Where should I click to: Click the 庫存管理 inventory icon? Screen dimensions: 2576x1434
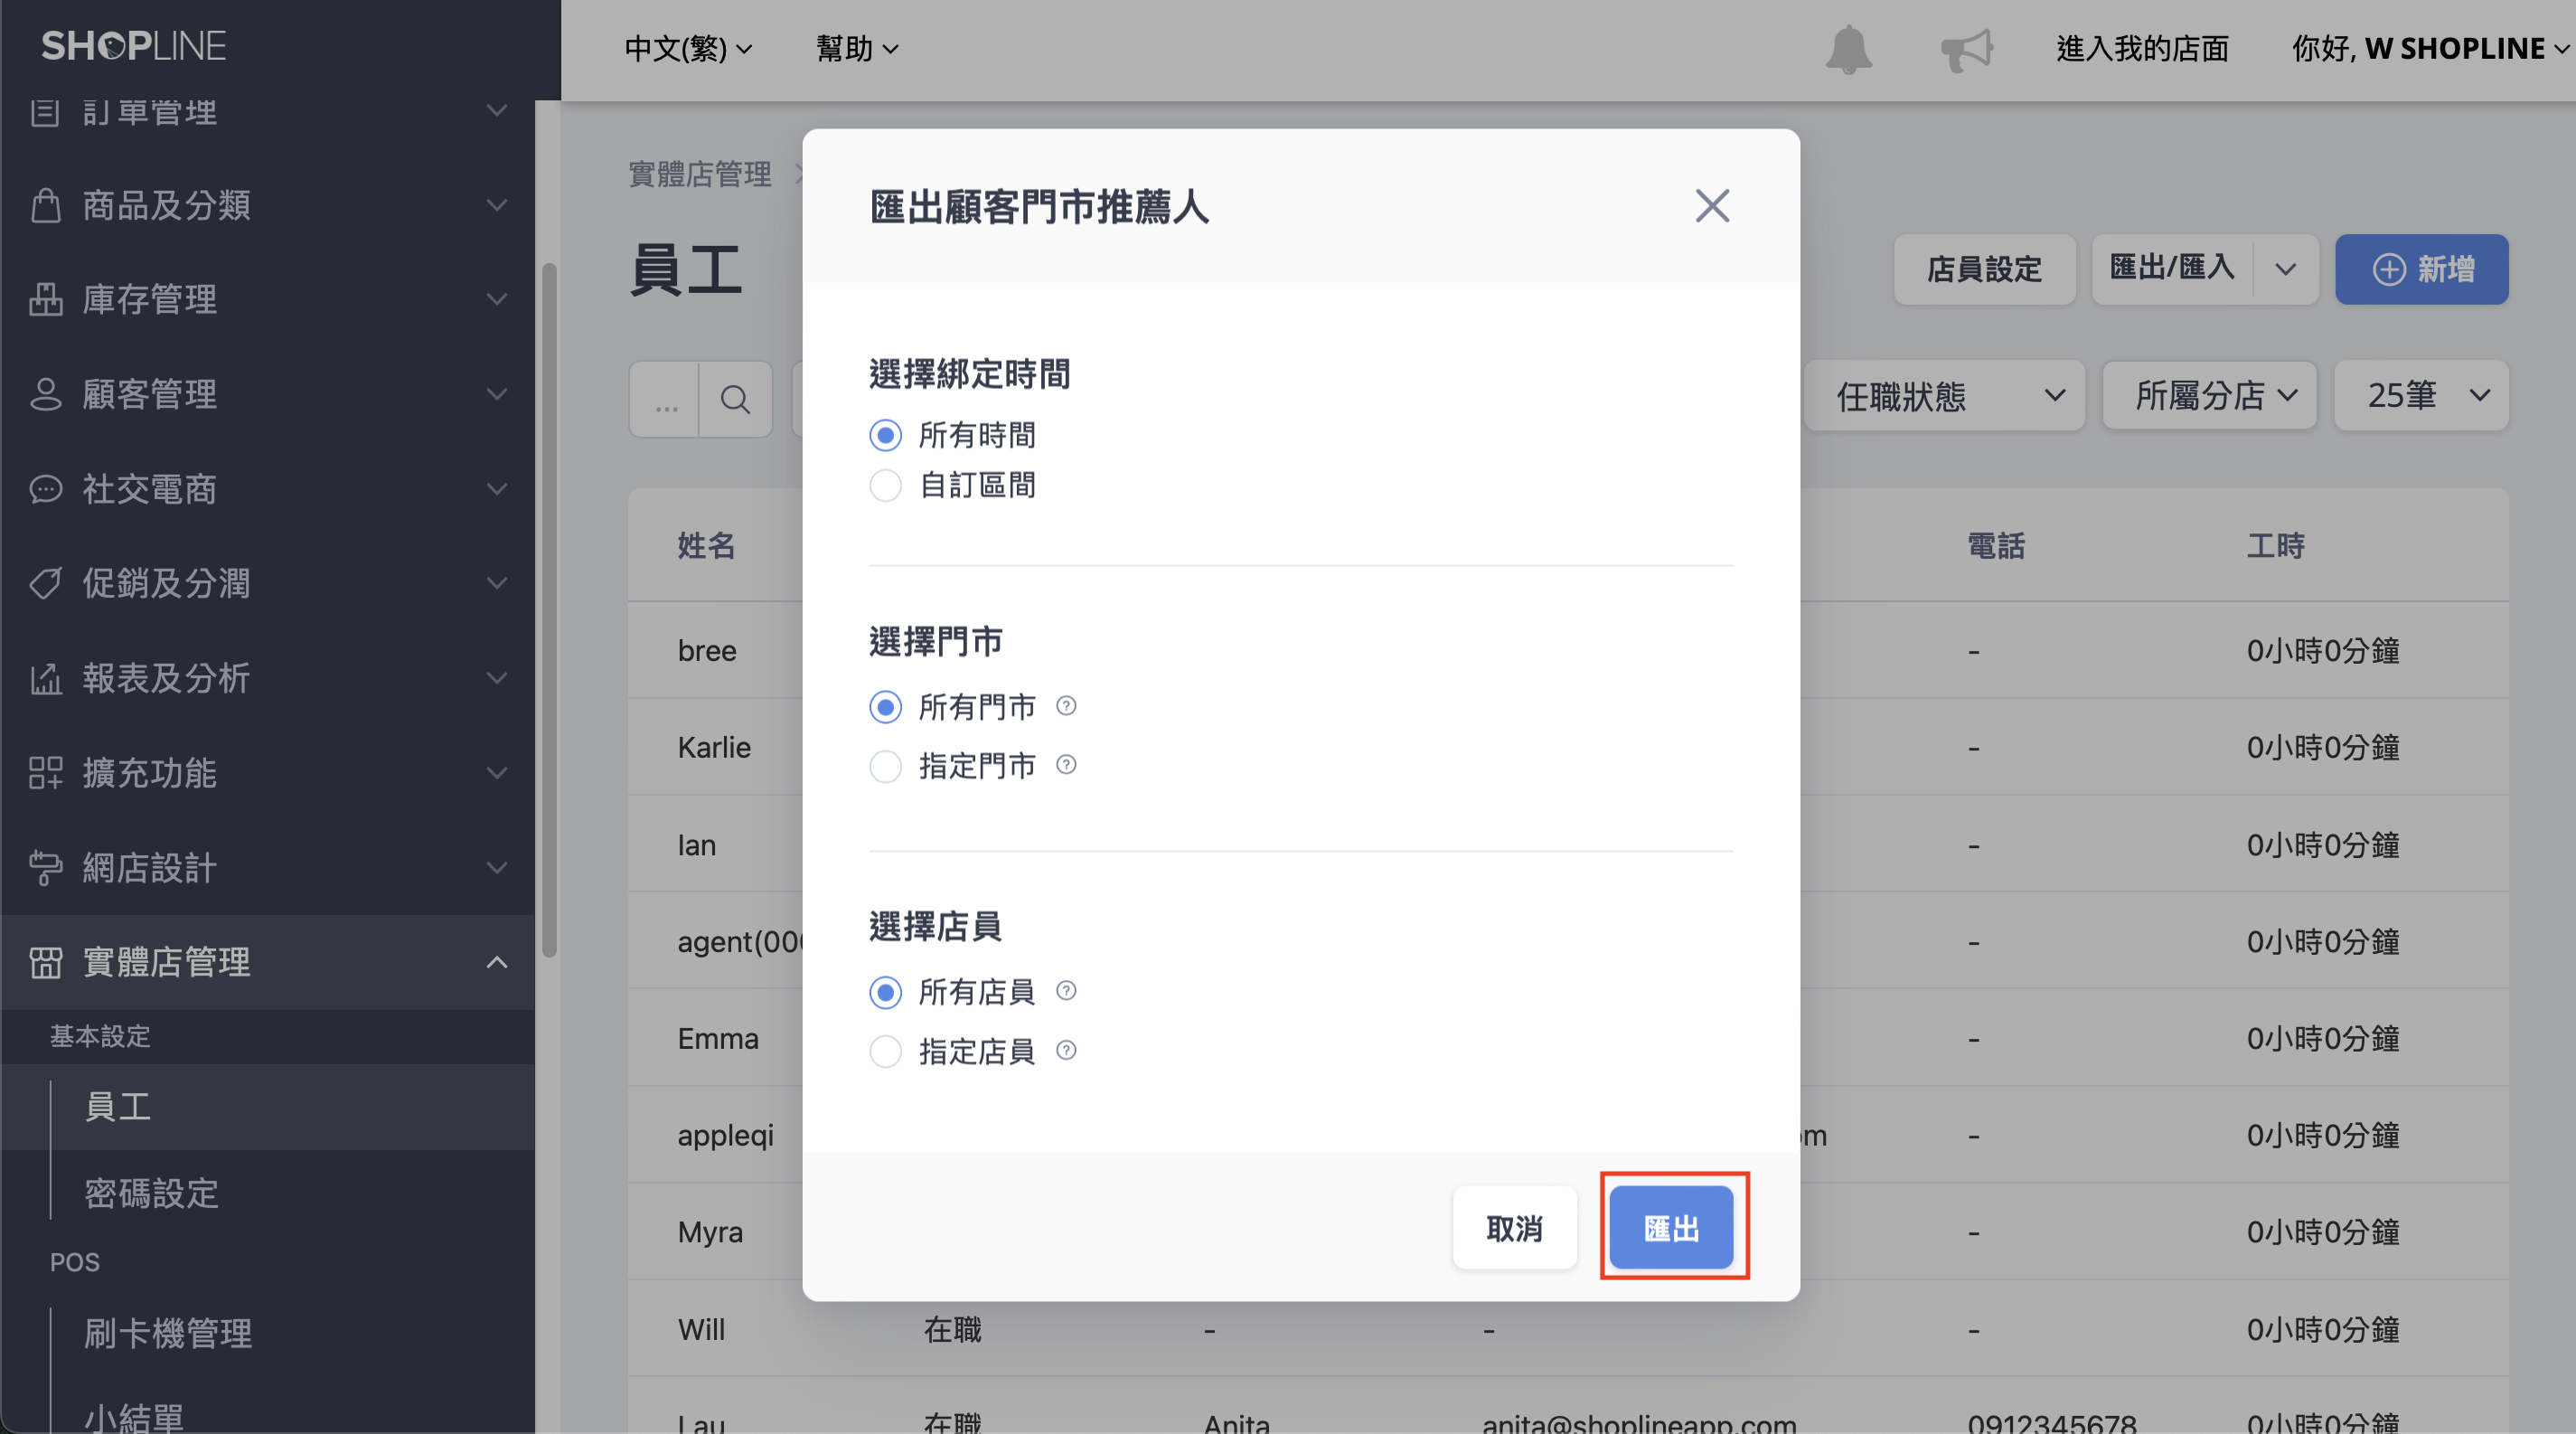click(x=45, y=299)
